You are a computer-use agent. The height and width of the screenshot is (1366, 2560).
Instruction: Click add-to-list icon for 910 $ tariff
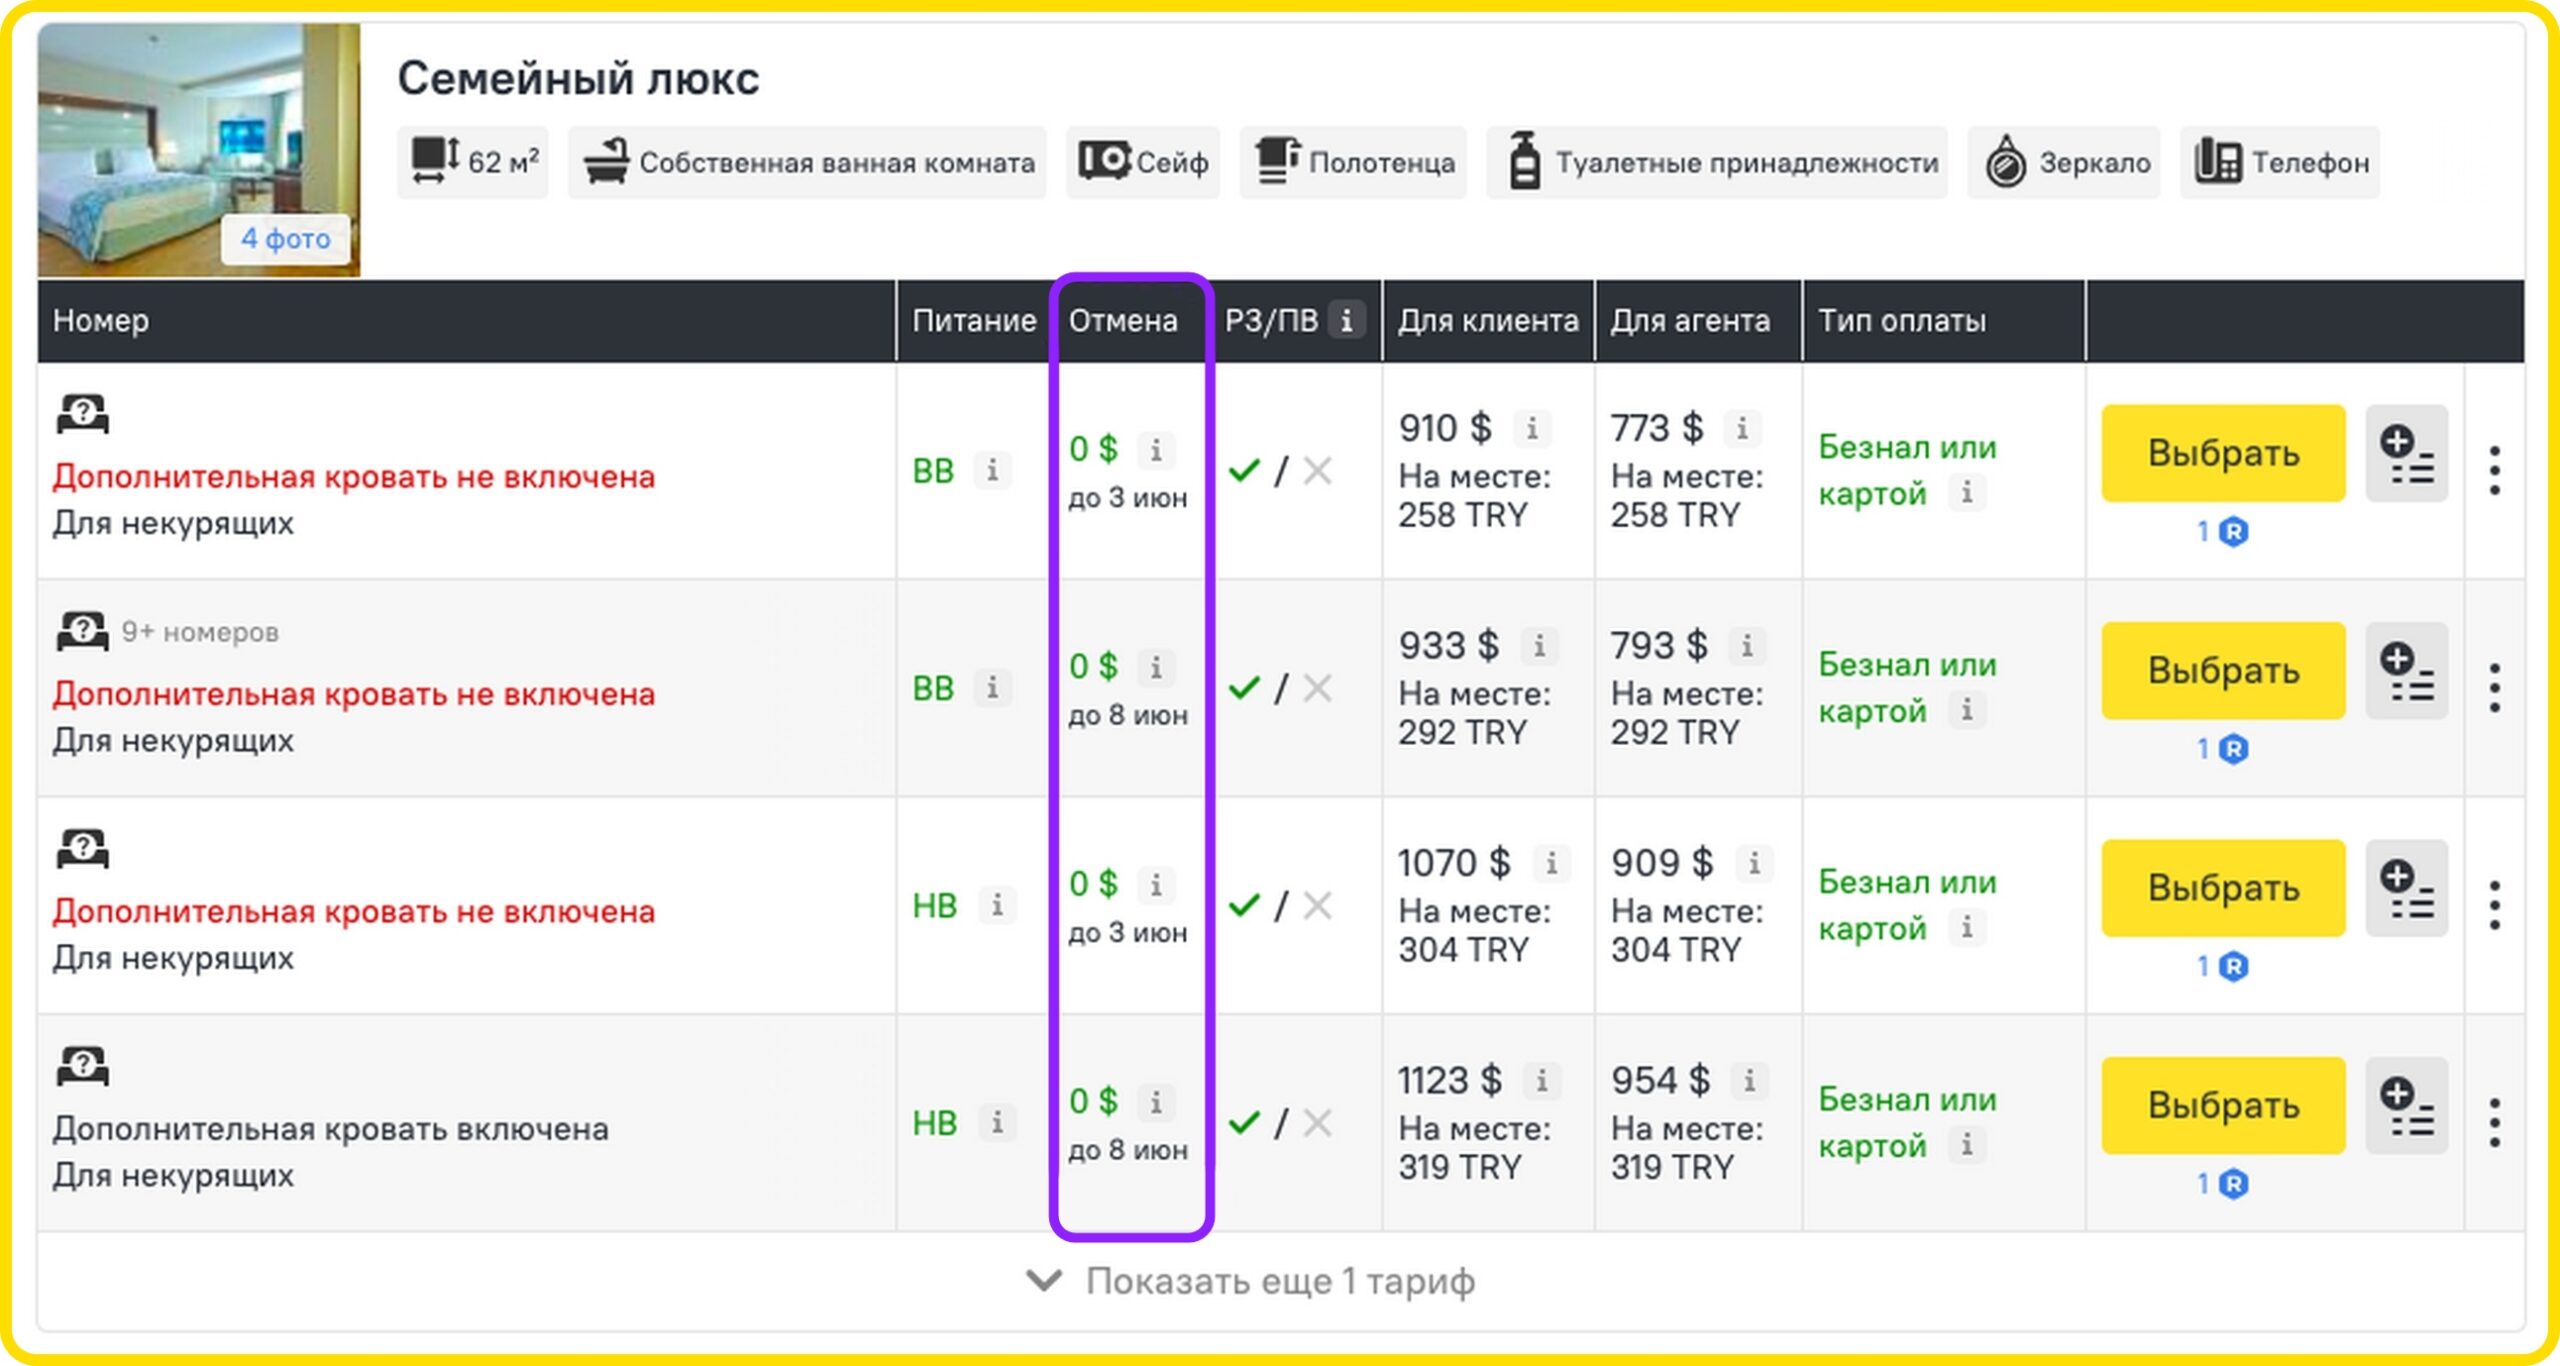[x=2406, y=454]
